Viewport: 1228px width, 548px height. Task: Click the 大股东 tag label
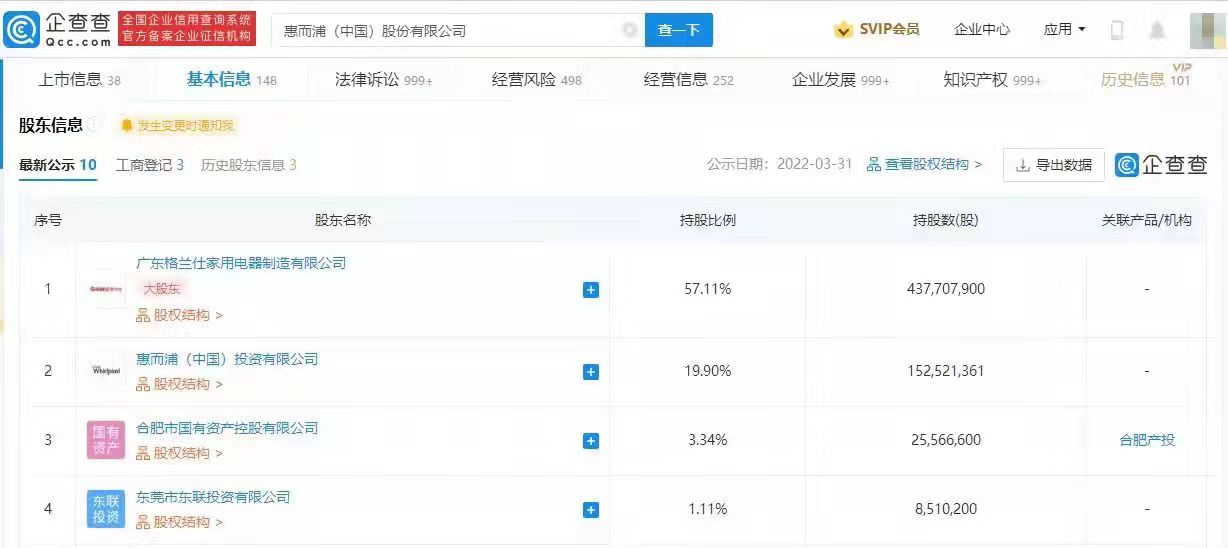coord(162,289)
